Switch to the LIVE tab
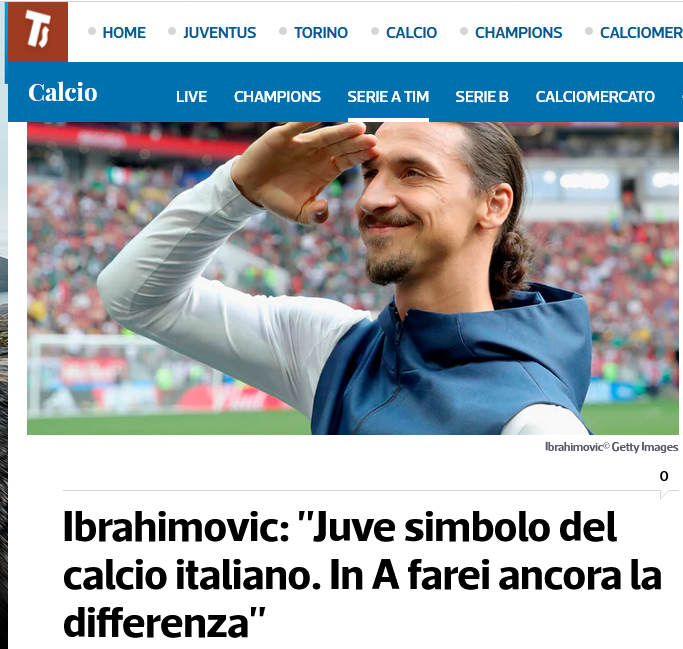Viewport: 683px width, 649px height. [x=191, y=97]
